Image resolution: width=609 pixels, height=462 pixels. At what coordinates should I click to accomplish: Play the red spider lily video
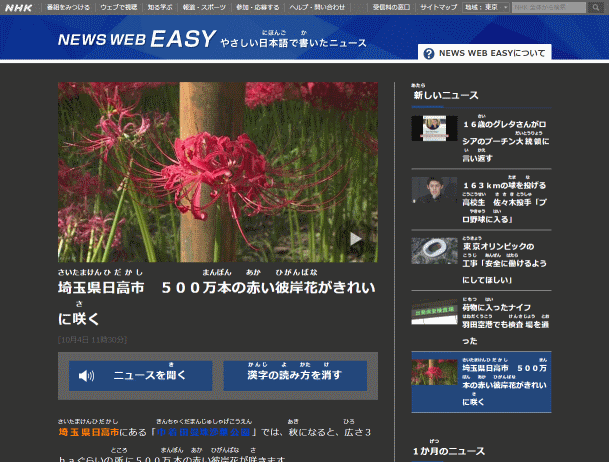355,239
